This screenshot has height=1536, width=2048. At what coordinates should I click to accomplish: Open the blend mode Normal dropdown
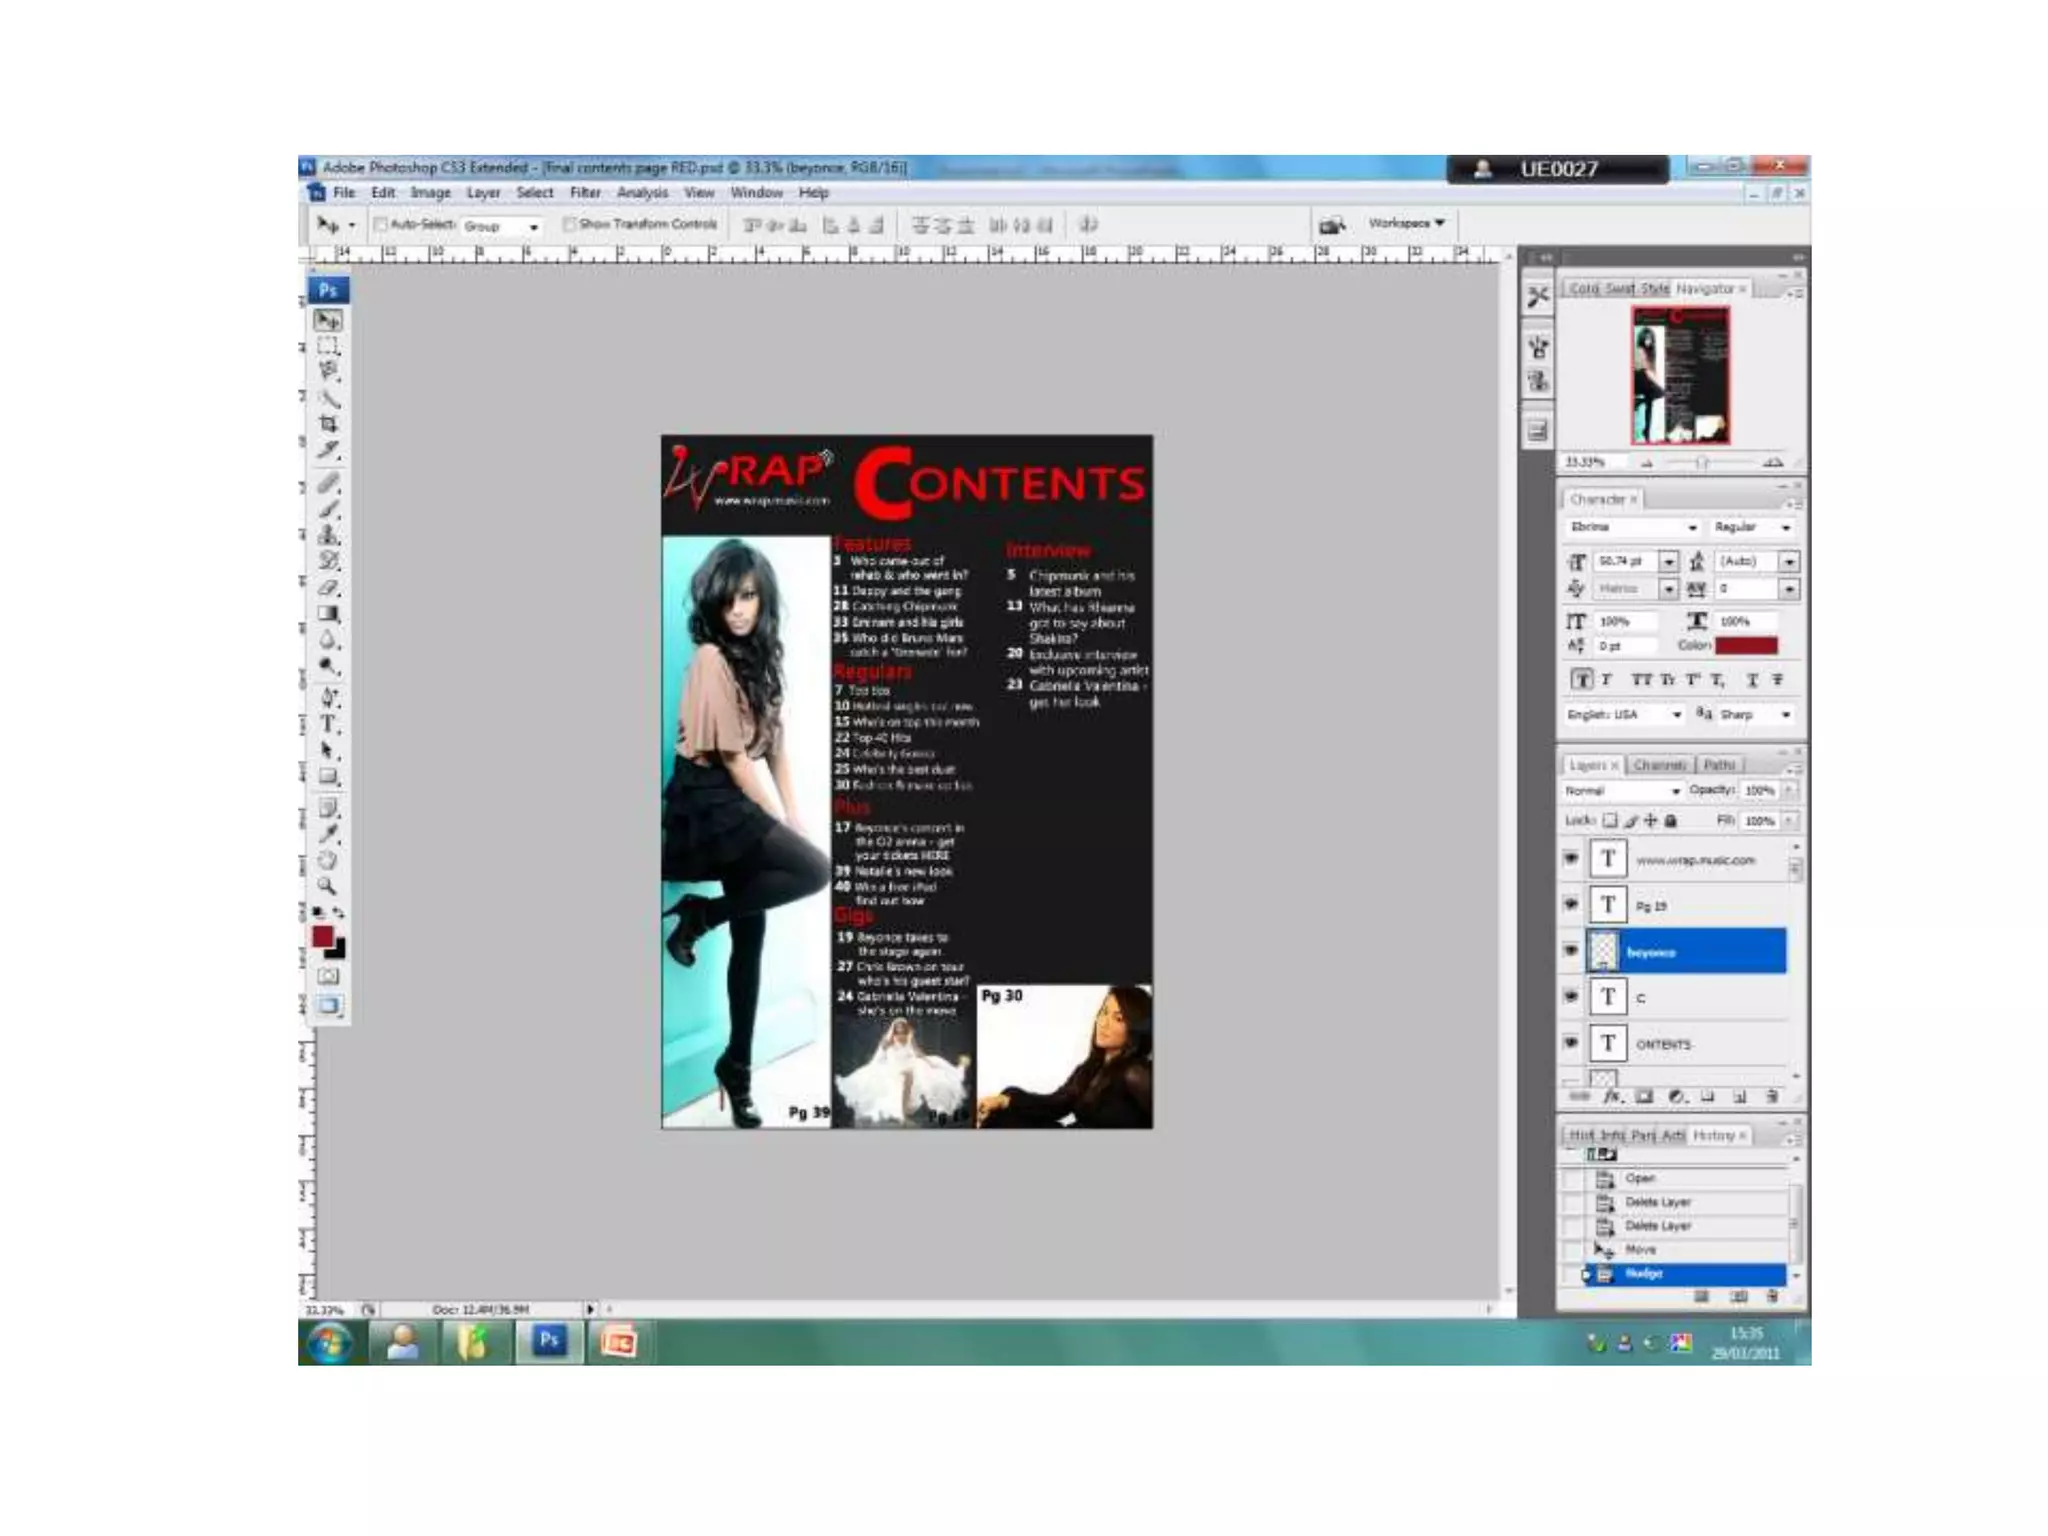click(1623, 791)
